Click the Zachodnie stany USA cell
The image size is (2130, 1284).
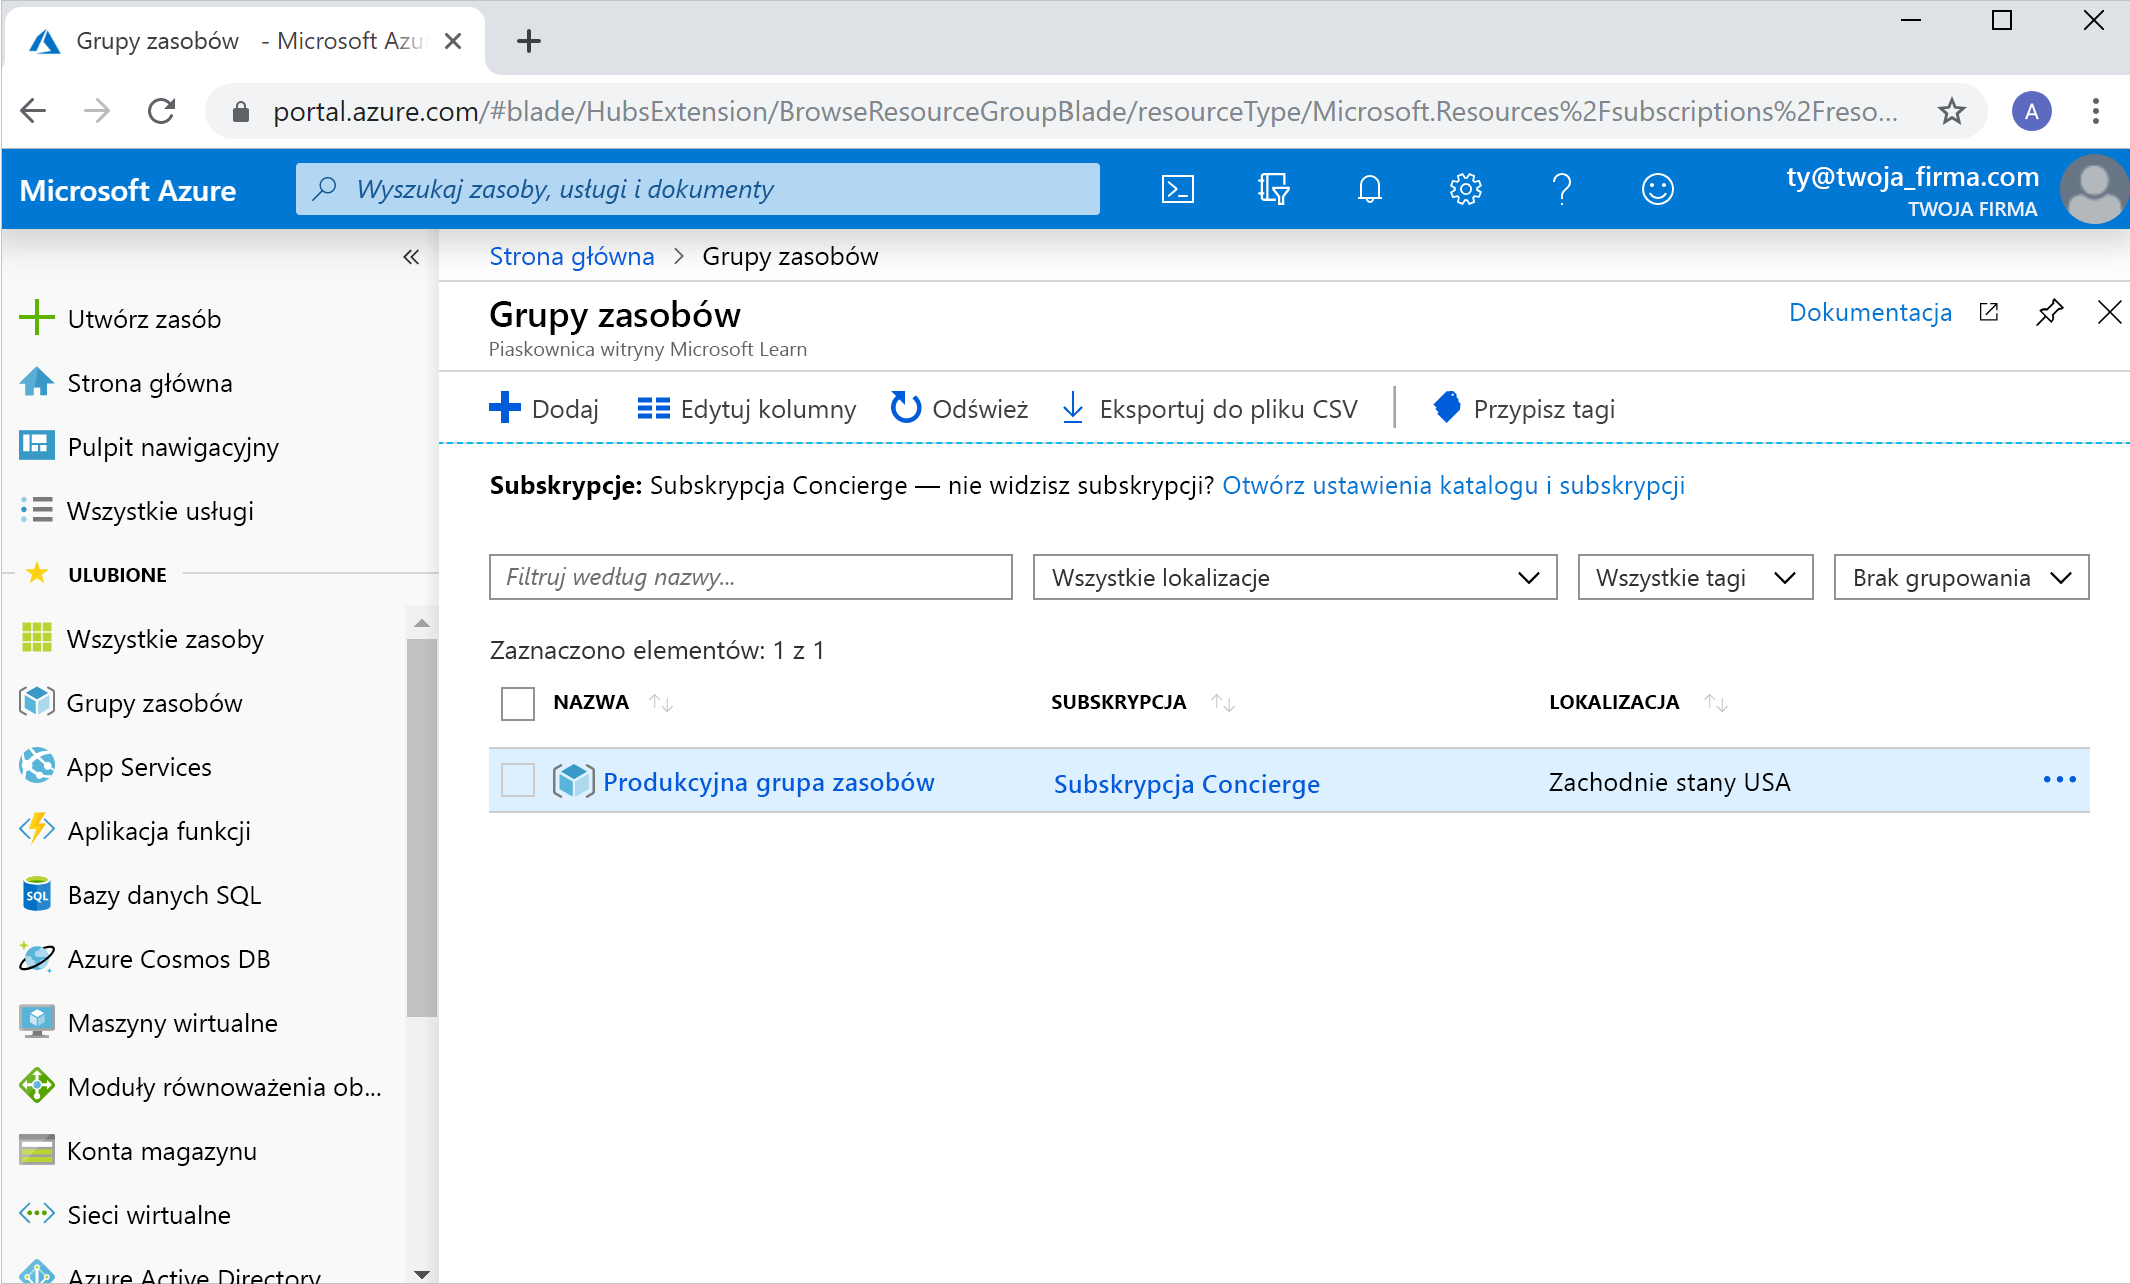[1669, 782]
